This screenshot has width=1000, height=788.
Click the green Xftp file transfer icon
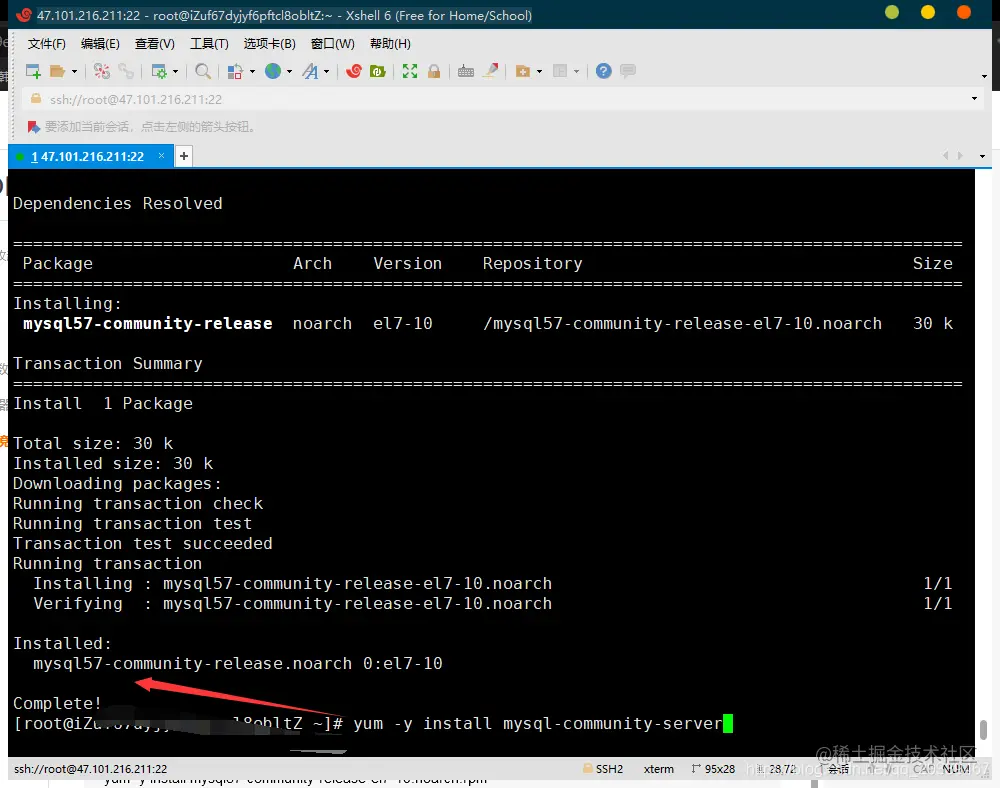[x=378, y=71]
